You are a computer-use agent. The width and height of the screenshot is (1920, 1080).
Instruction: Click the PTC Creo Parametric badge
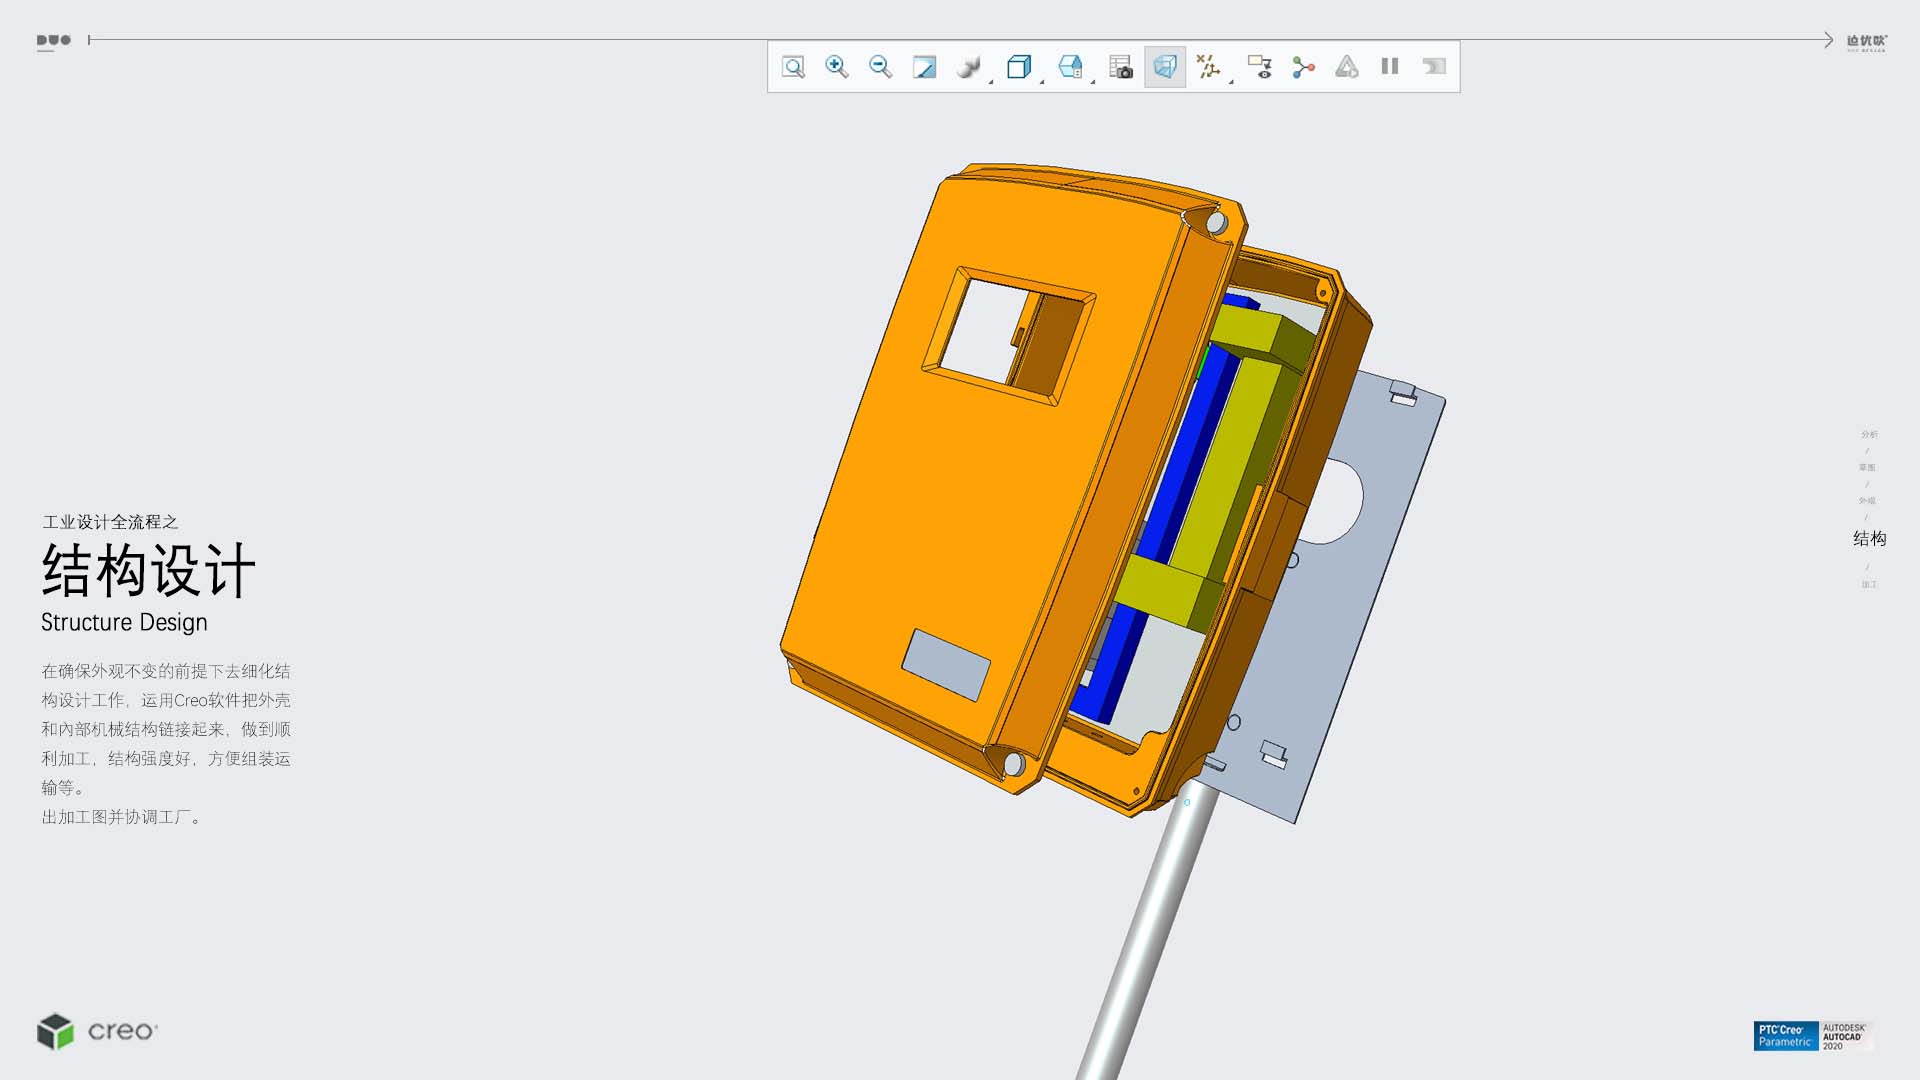[x=1785, y=1036]
